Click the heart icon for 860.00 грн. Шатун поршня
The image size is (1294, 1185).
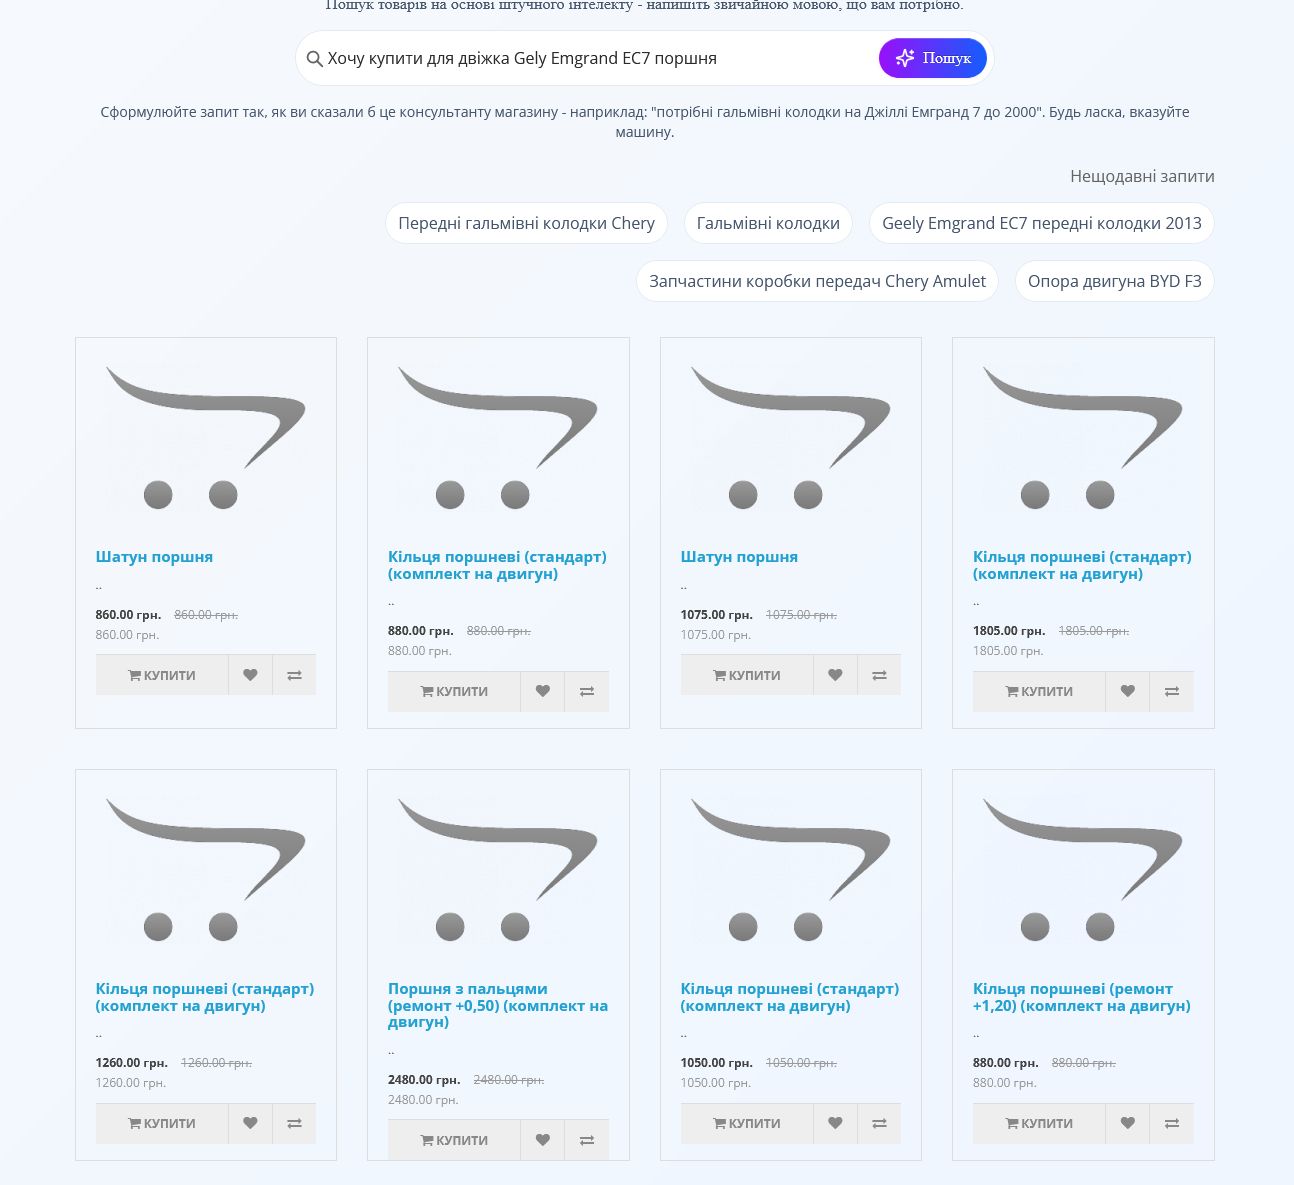pos(250,675)
